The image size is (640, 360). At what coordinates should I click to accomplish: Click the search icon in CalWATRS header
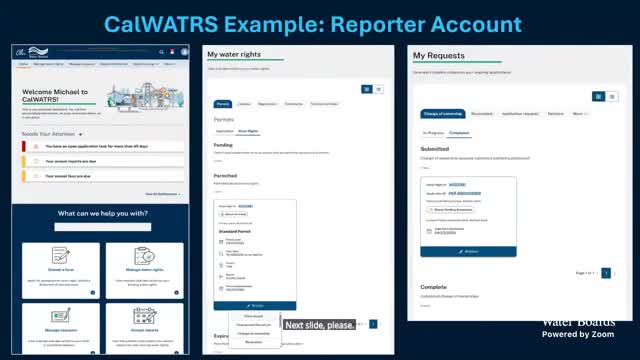tap(161, 52)
